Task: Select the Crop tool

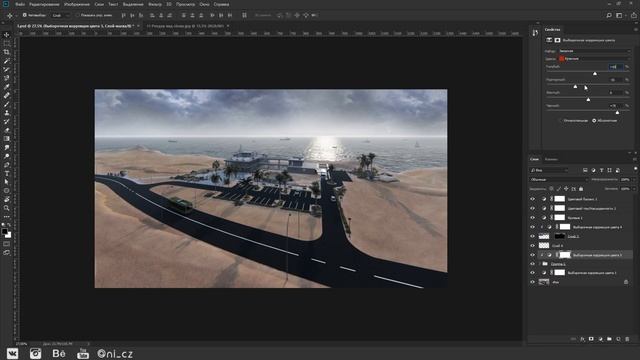Action: click(7, 52)
